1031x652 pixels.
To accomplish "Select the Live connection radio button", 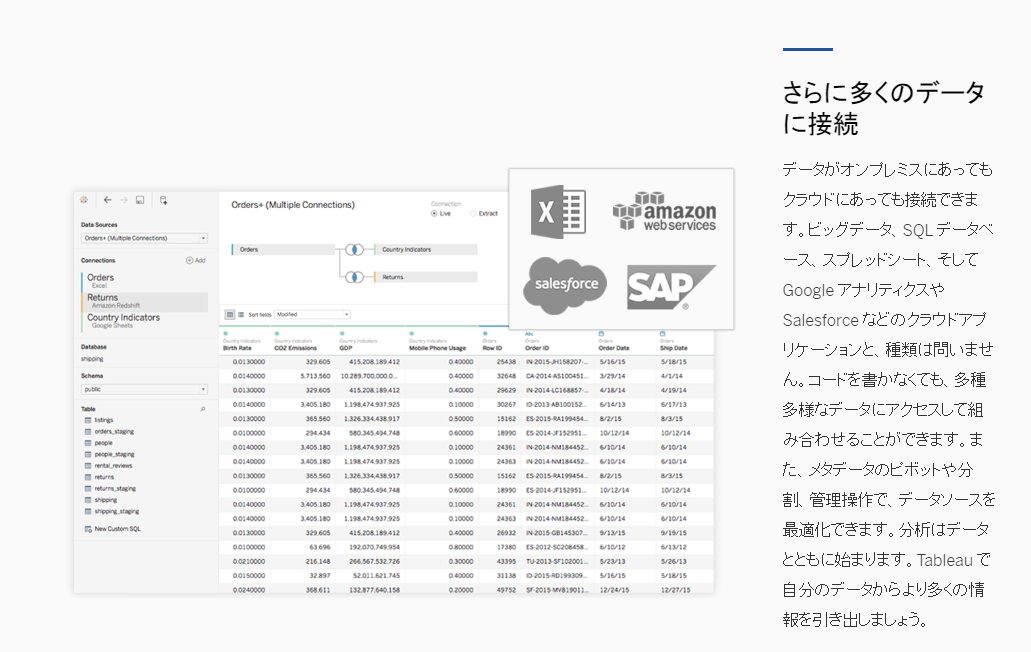I will 434,214.
